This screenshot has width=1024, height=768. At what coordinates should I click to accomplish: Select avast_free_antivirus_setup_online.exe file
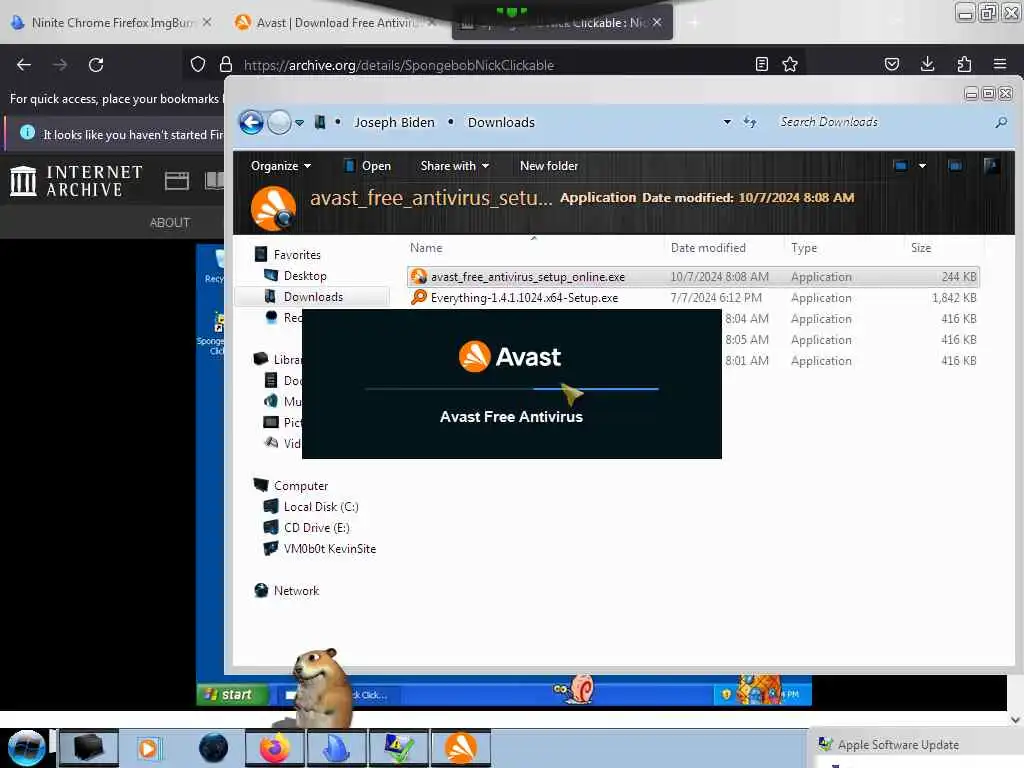693,277
